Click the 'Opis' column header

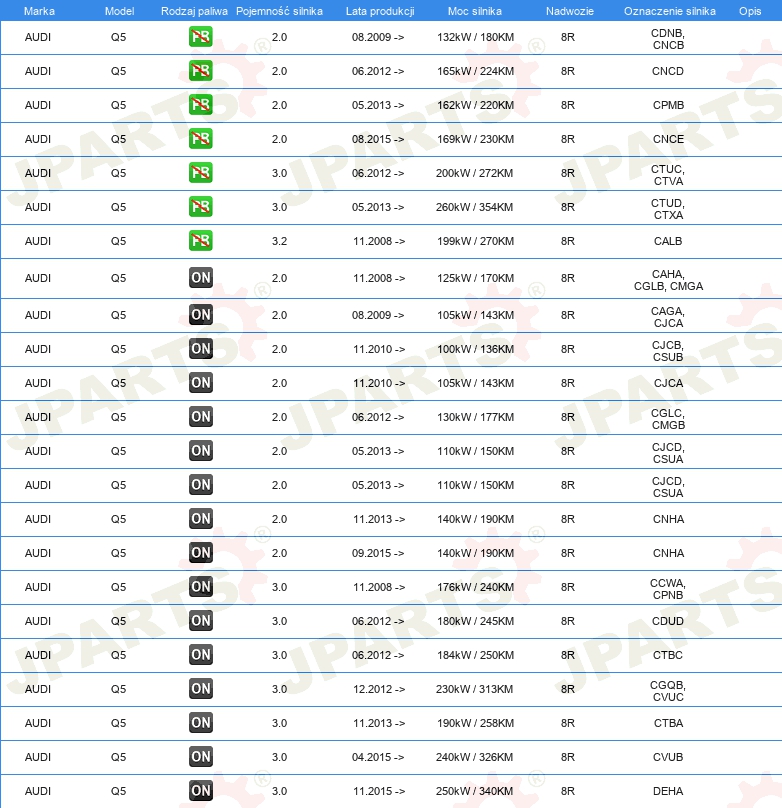(x=749, y=10)
